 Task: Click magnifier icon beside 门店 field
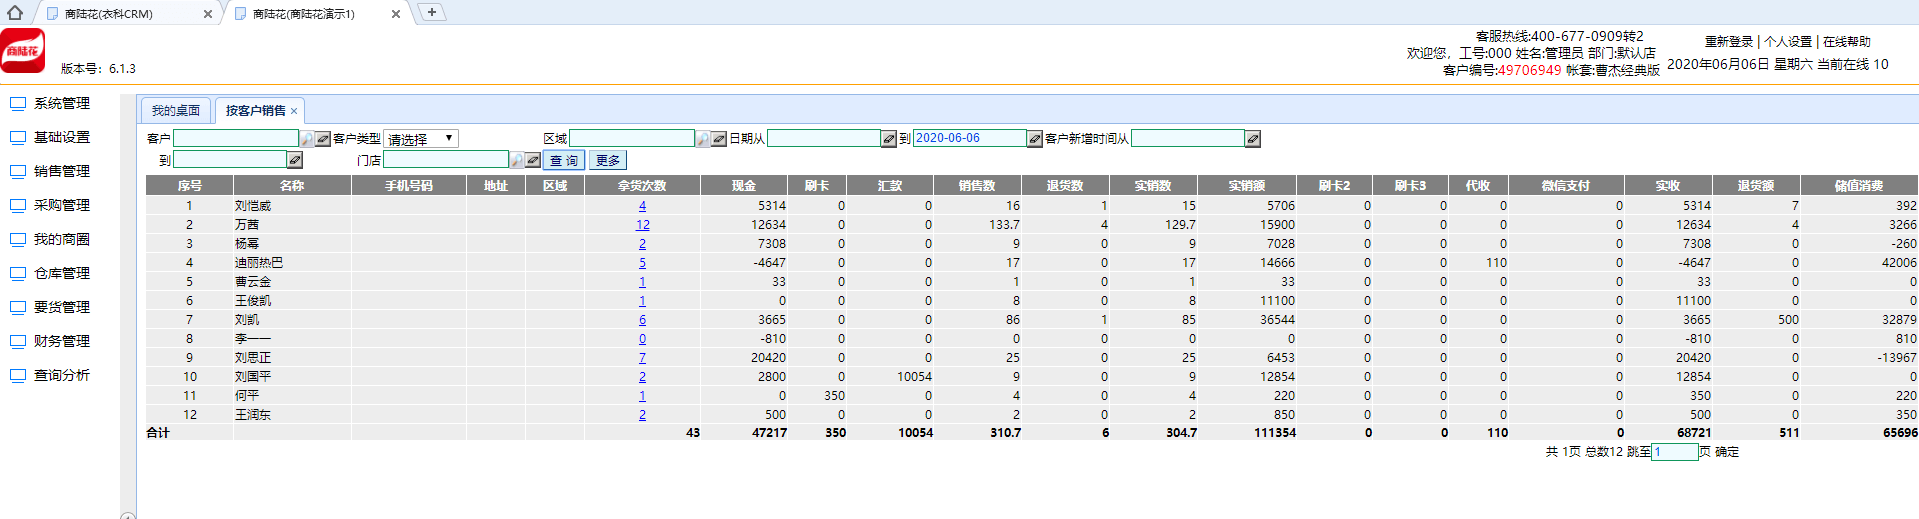[x=517, y=160]
